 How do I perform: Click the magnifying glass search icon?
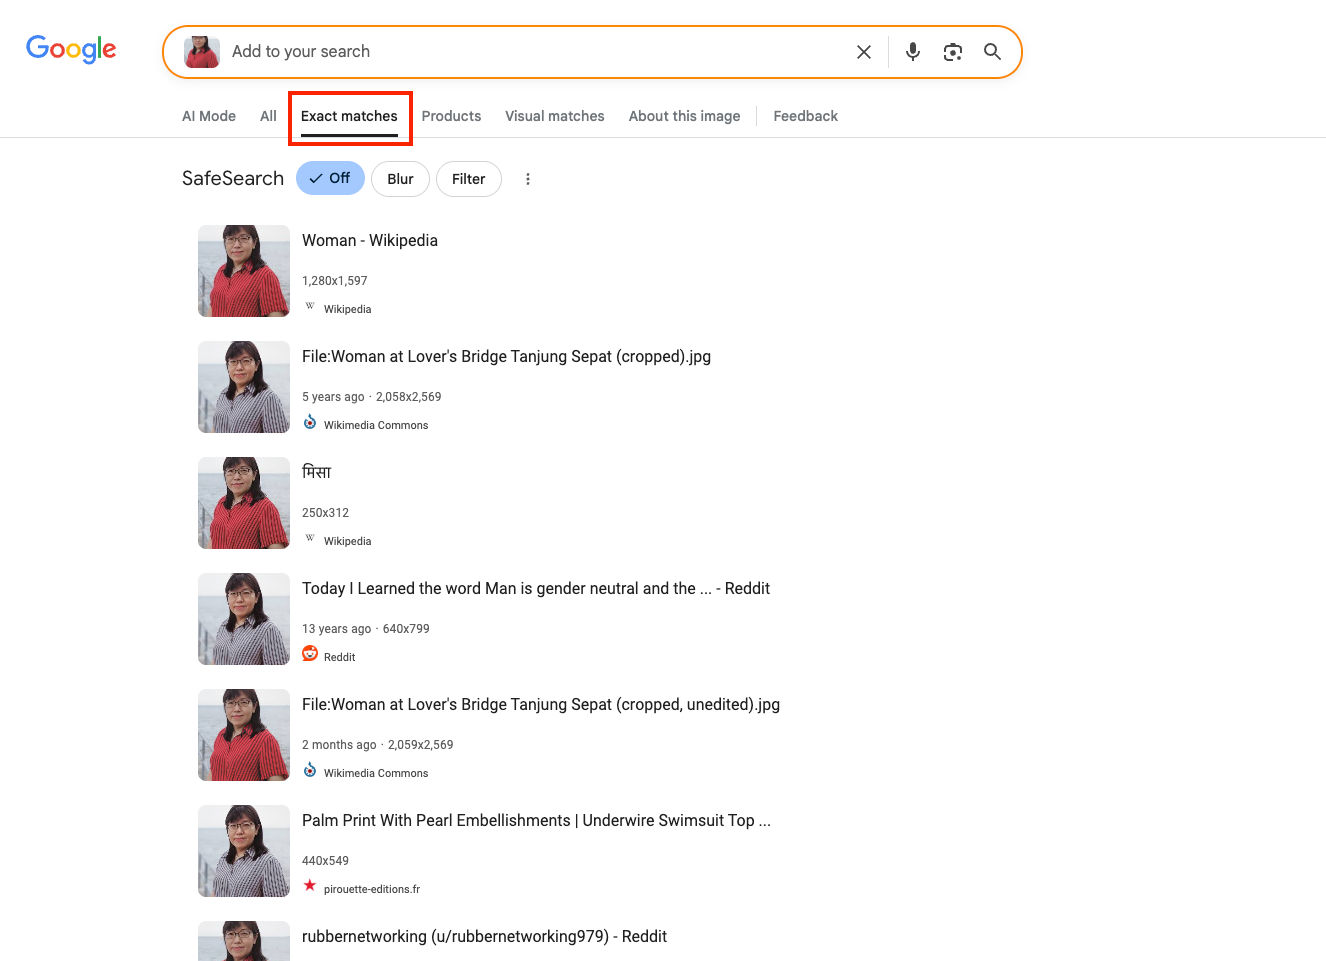click(x=992, y=52)
